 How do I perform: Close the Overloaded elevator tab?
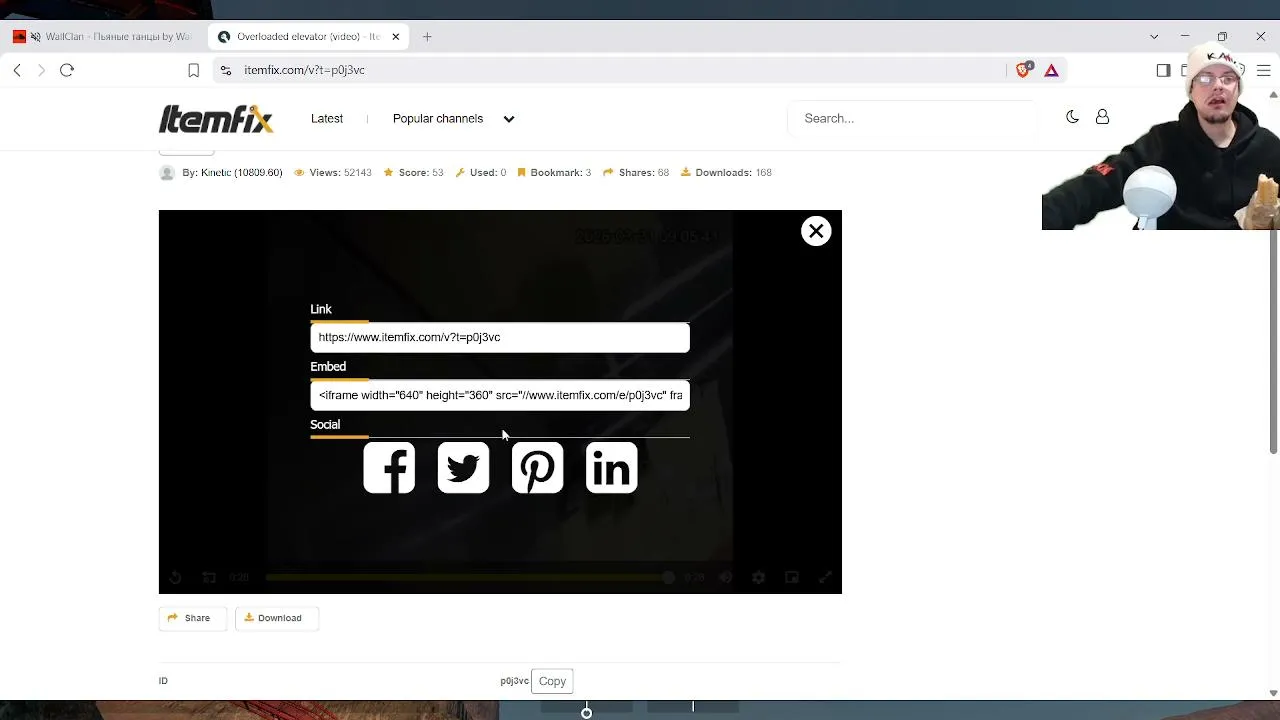pos(396,36)
